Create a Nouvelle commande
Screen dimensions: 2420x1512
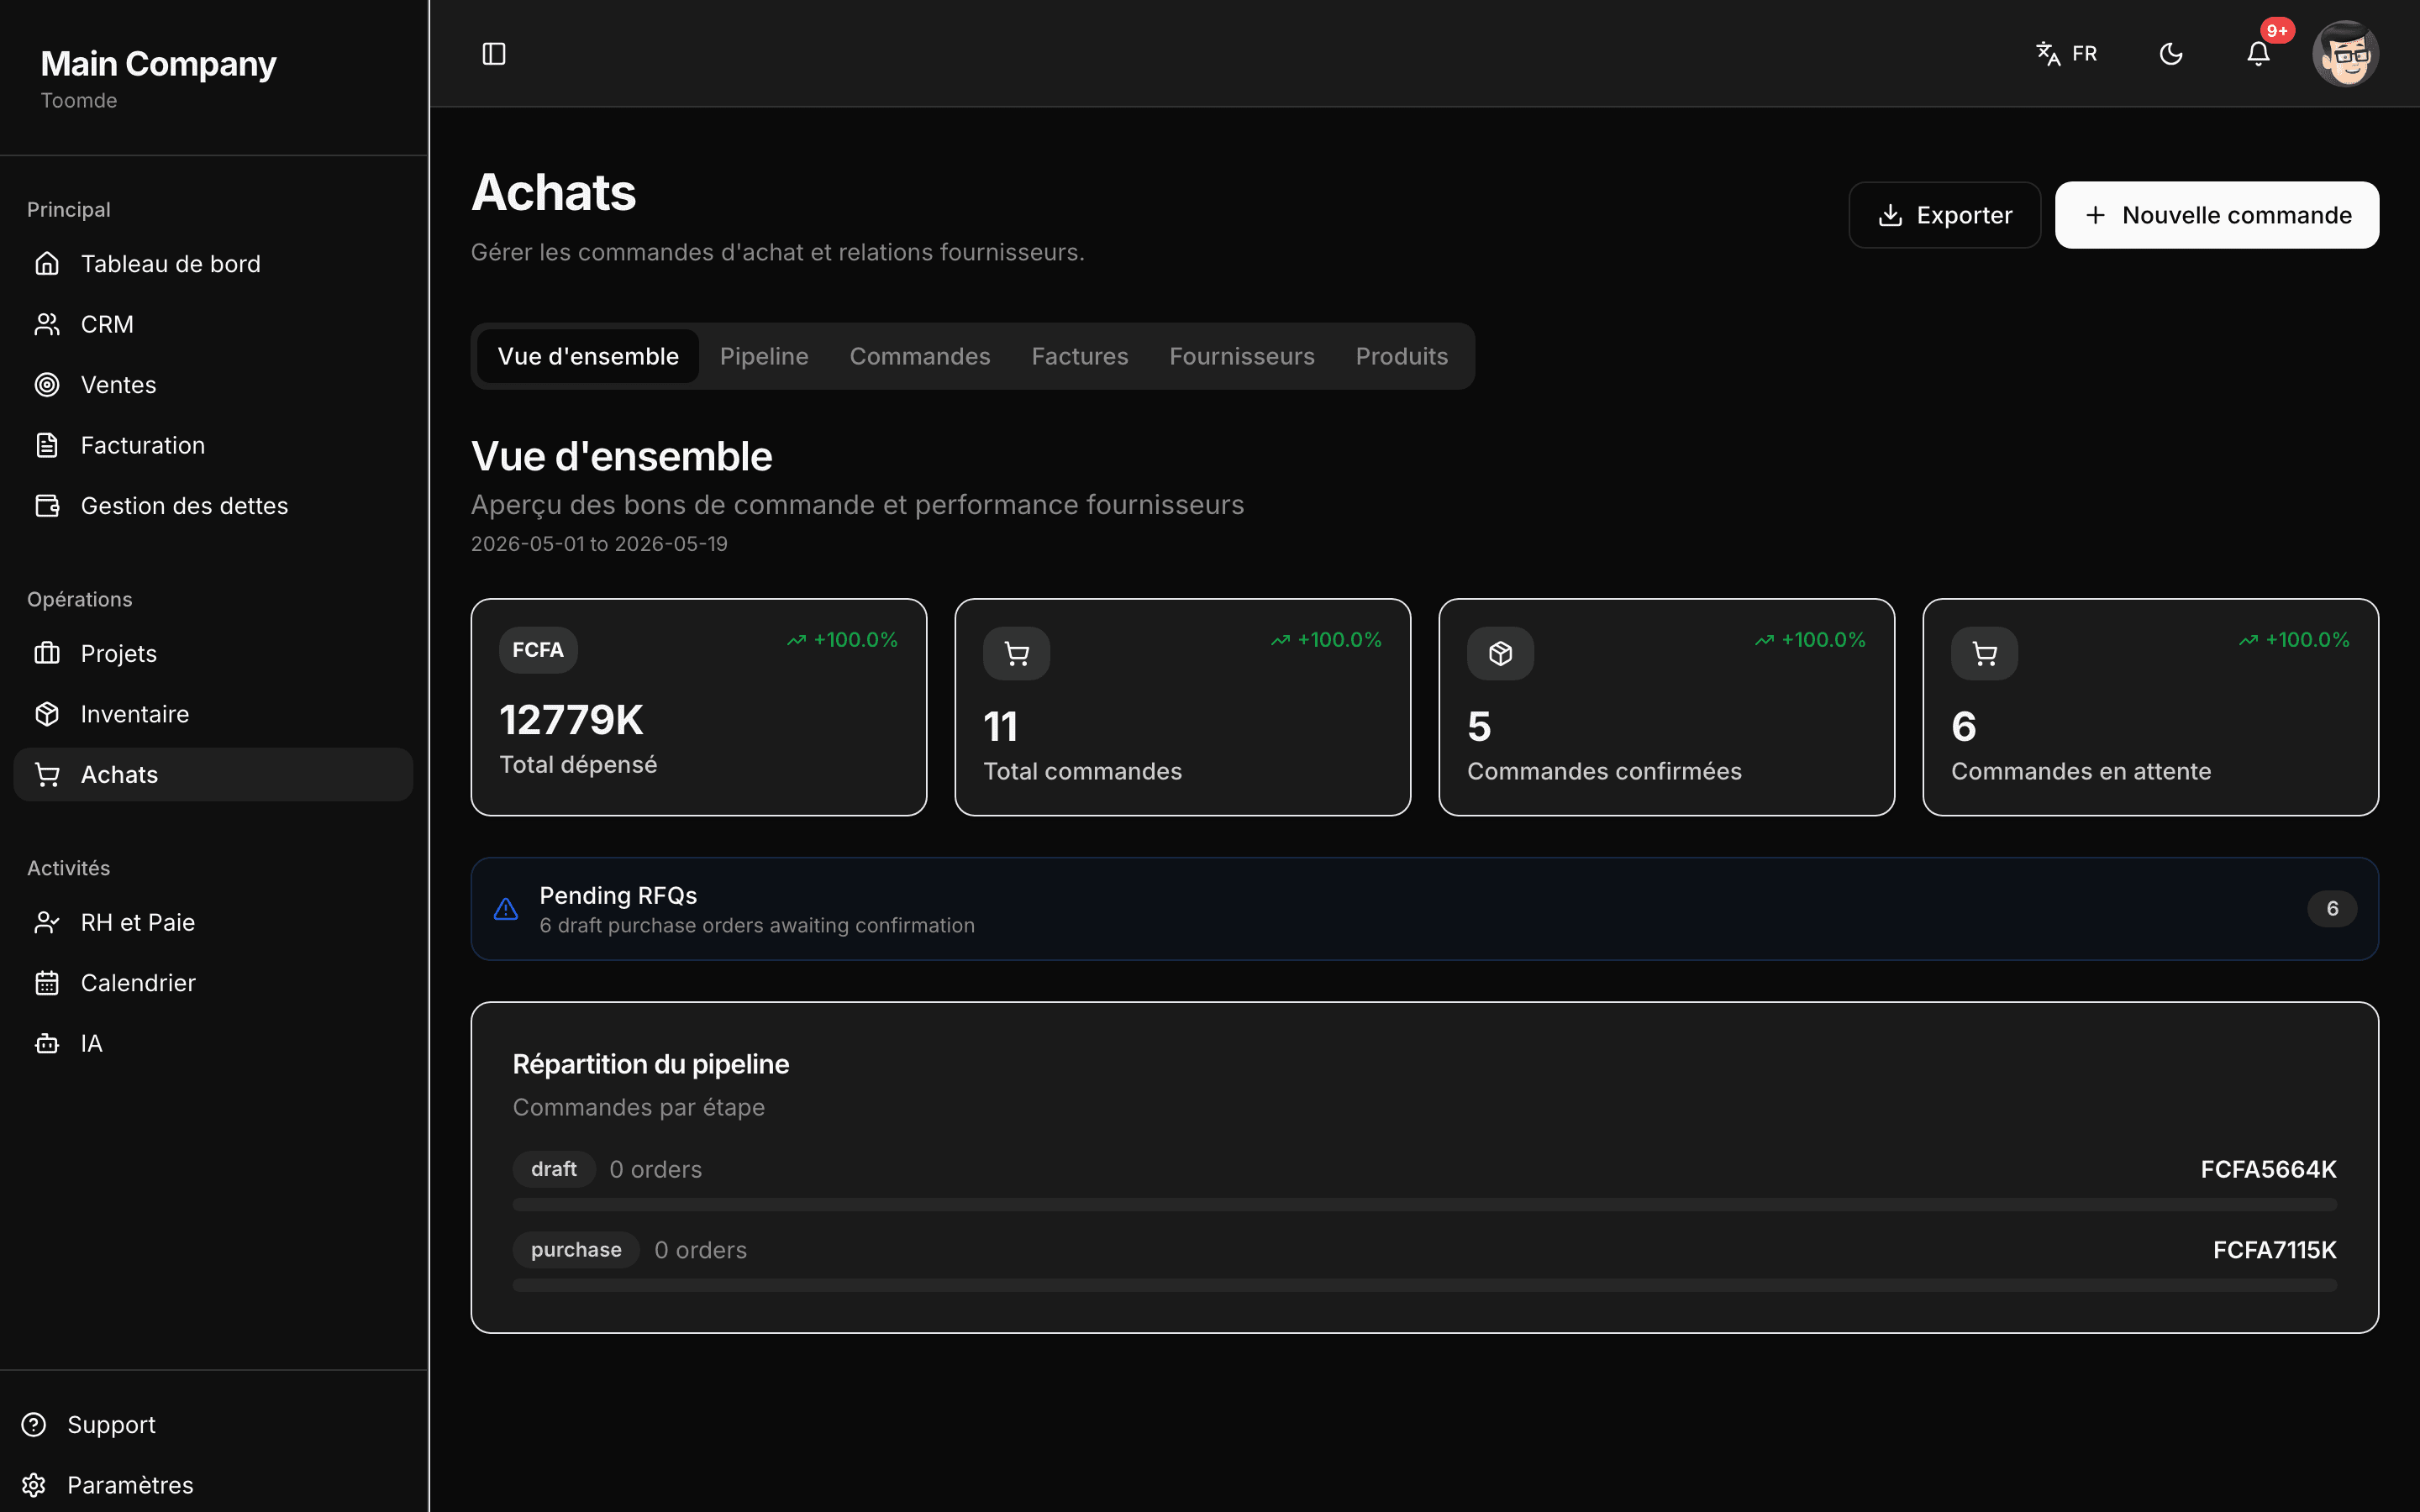[2217, 215]
